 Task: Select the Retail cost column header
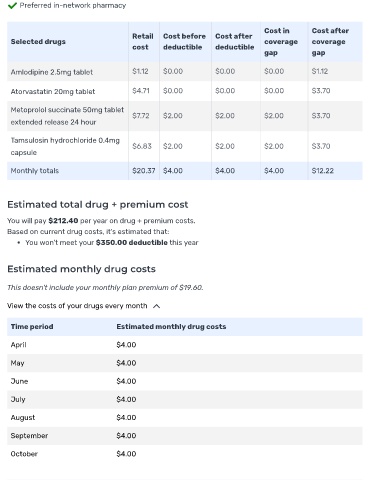[x=143, y=42]
